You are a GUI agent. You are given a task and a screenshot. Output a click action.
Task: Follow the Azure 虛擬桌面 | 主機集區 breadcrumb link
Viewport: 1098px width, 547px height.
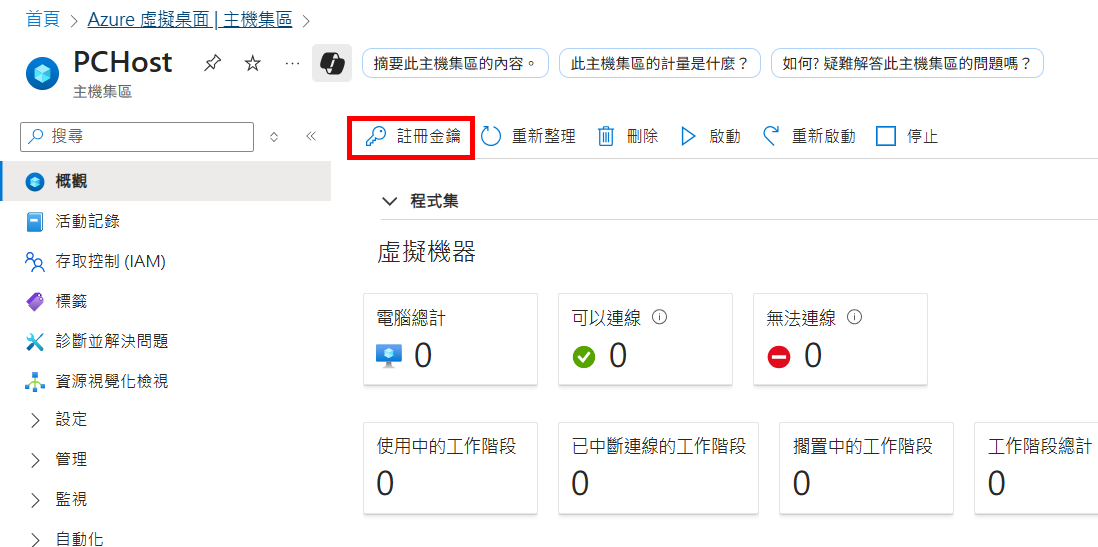pyautogui.click(x=189, y=20)
